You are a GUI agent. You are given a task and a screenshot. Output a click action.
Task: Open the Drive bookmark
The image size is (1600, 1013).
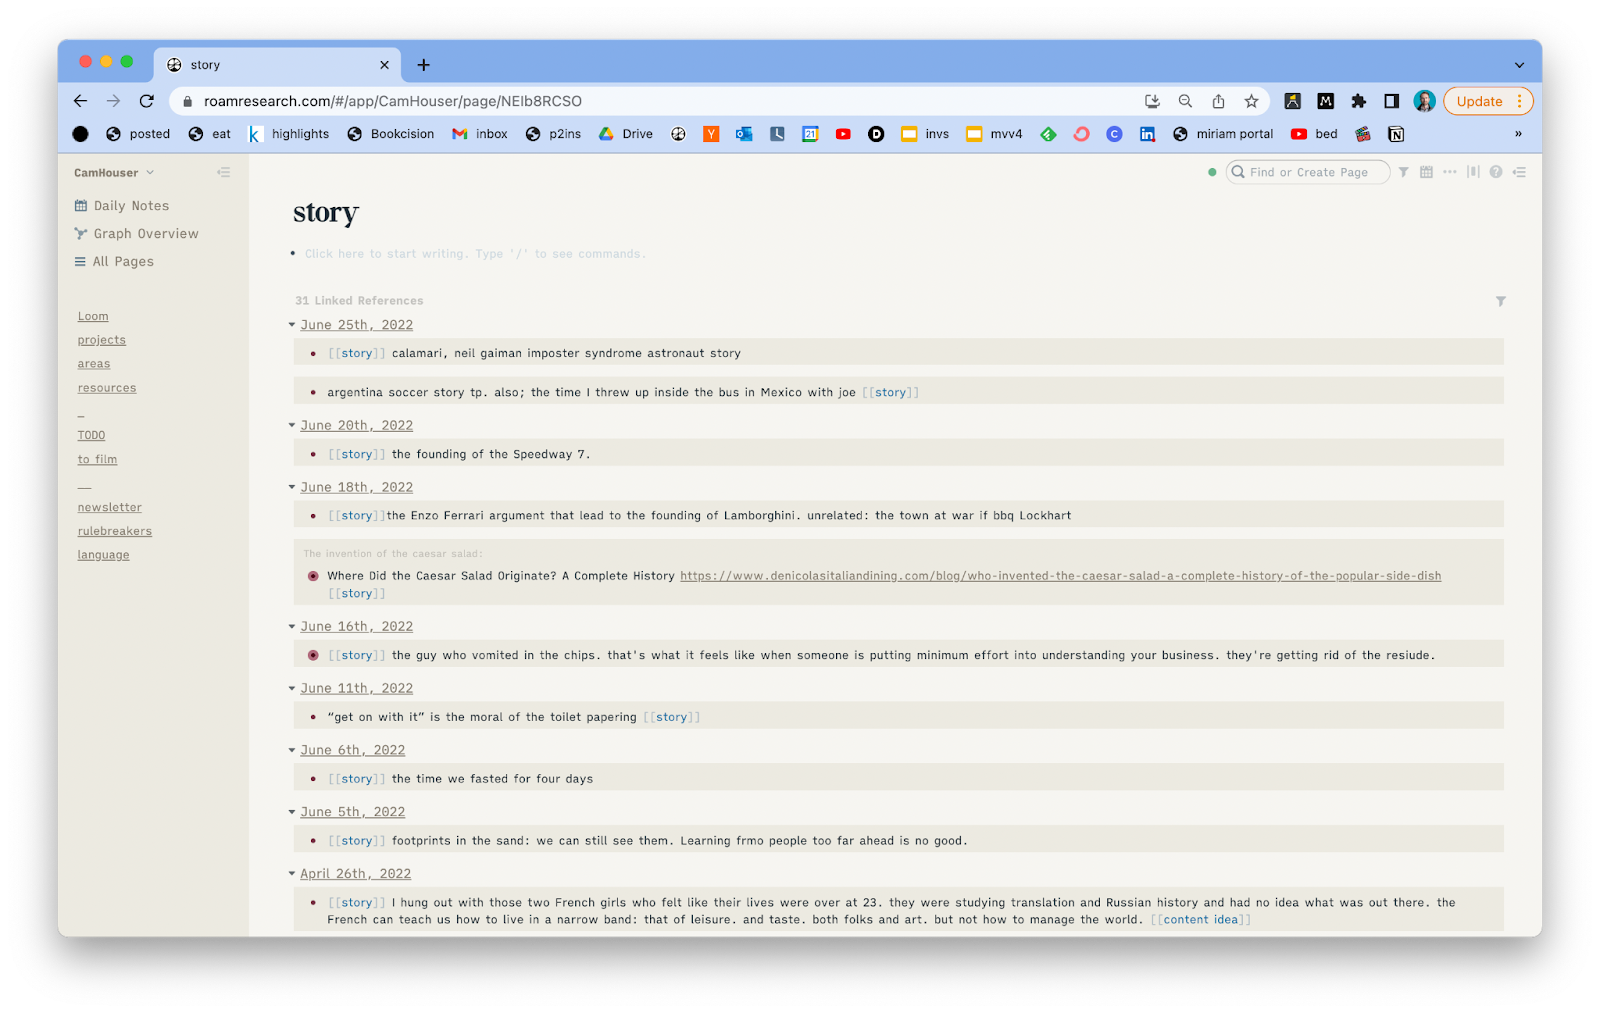coord(626,134)
